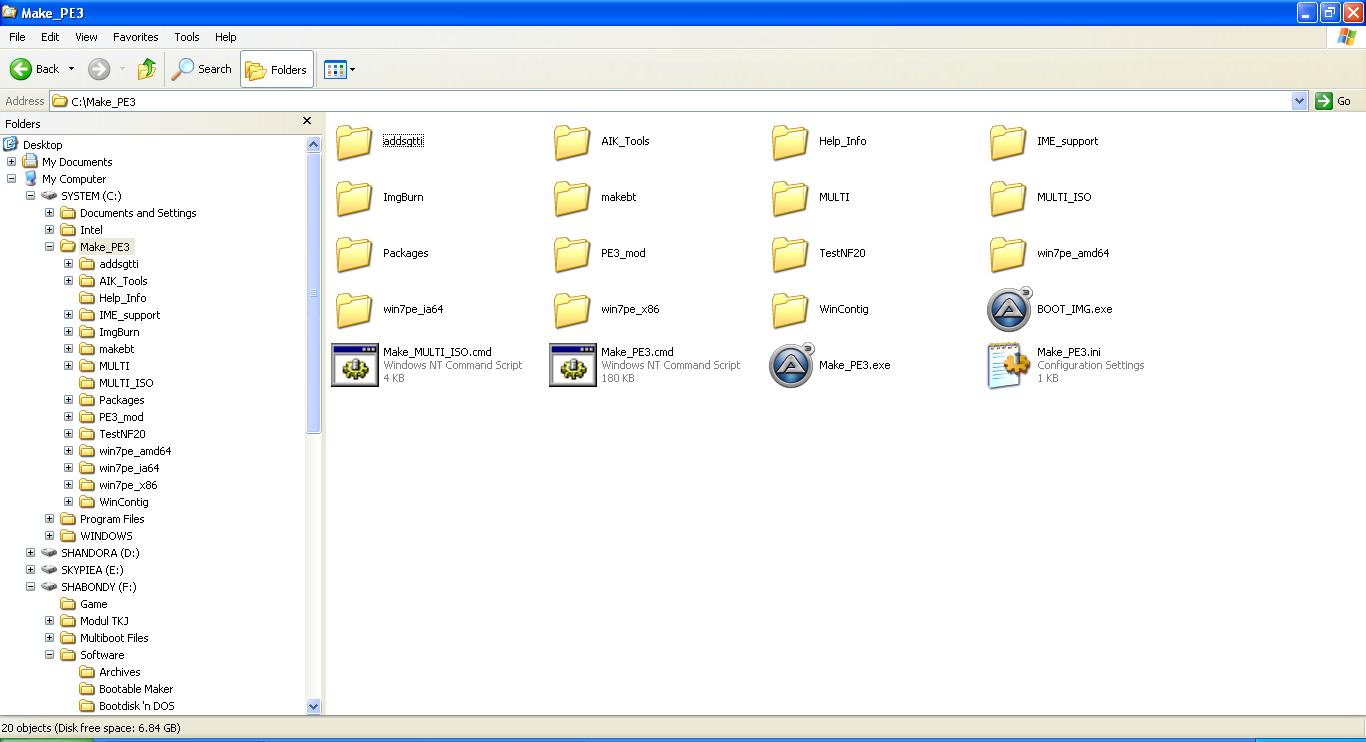This screenshot has height=742, width=1366.
Task: Select the AIK_Tools folder icon in file pane
Action: coord(573,141)
